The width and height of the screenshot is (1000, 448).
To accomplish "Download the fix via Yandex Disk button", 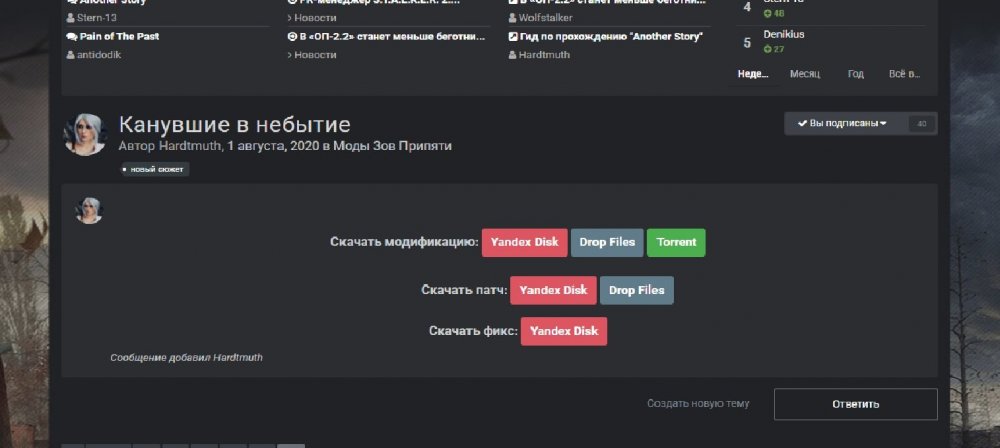I will [563, 331].
